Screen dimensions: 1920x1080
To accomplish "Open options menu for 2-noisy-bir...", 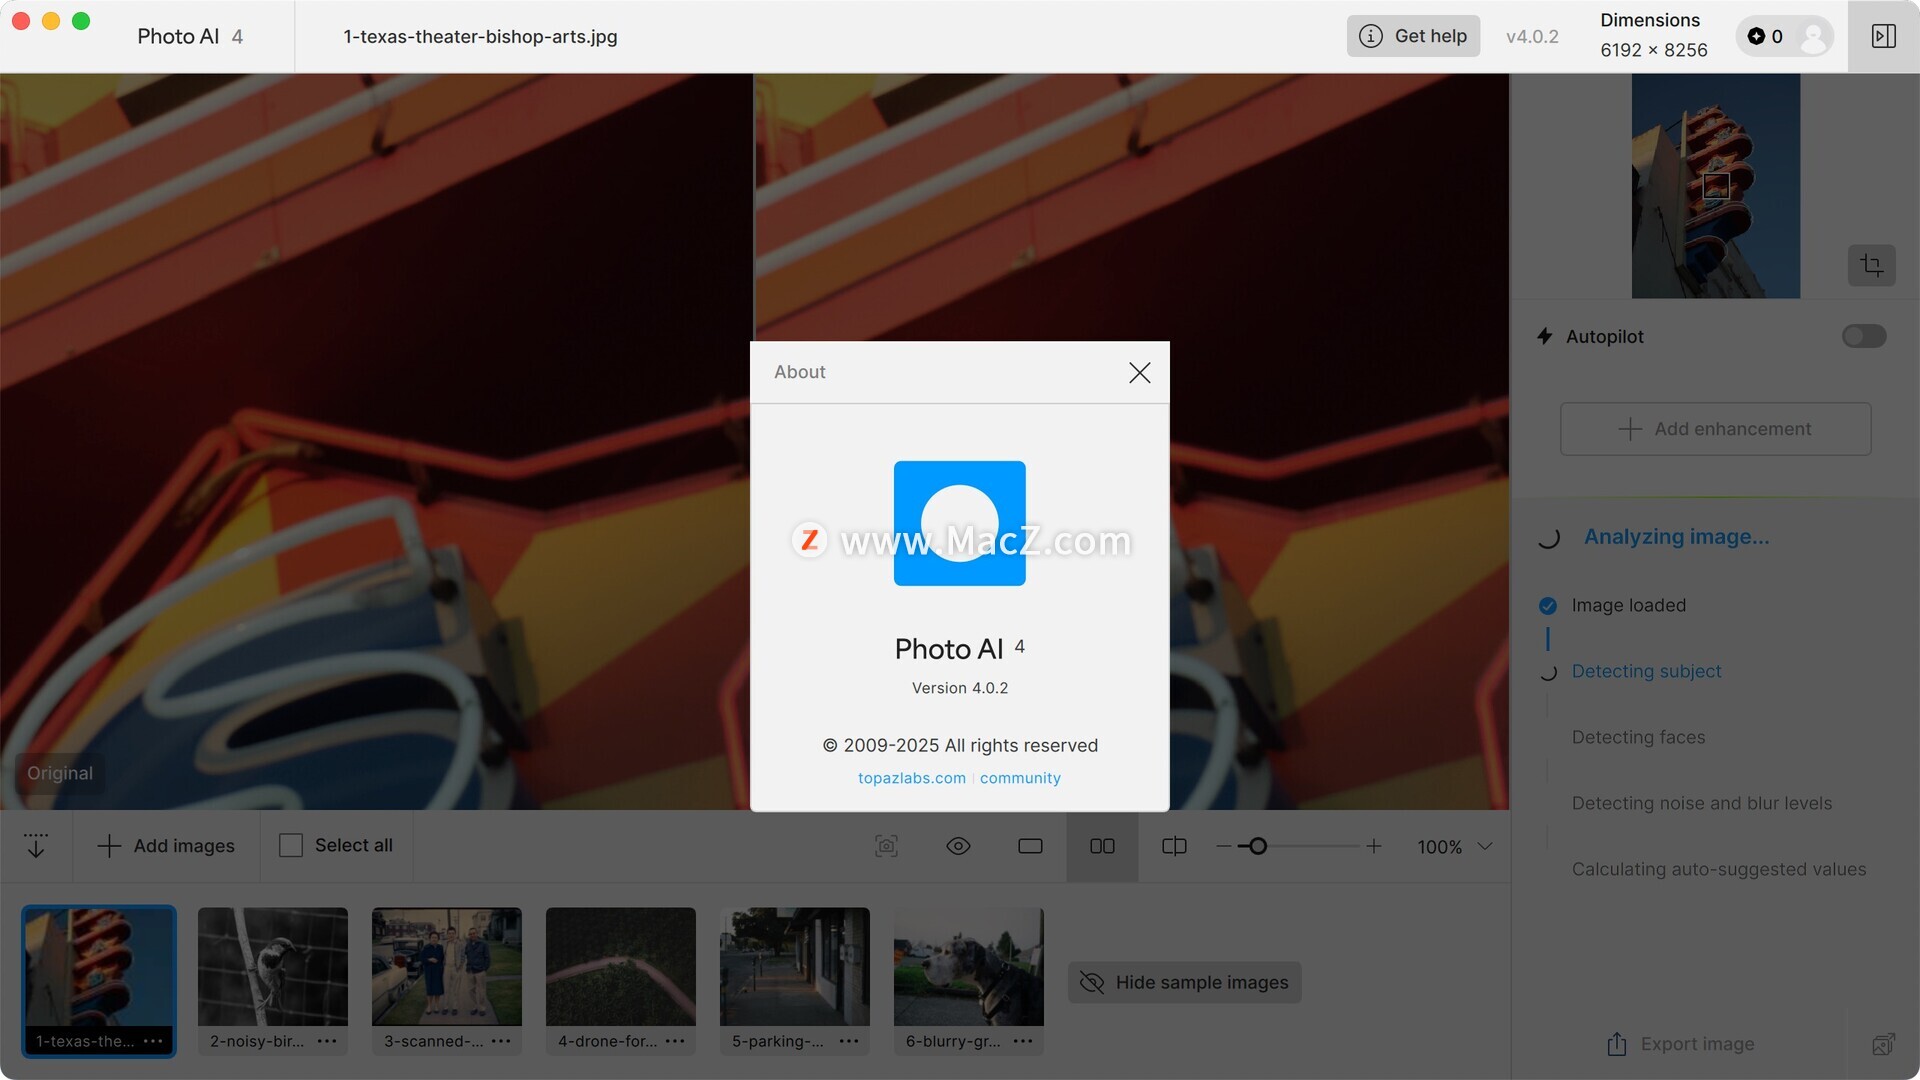I will pyautogui.click(x=327, y=1041).
